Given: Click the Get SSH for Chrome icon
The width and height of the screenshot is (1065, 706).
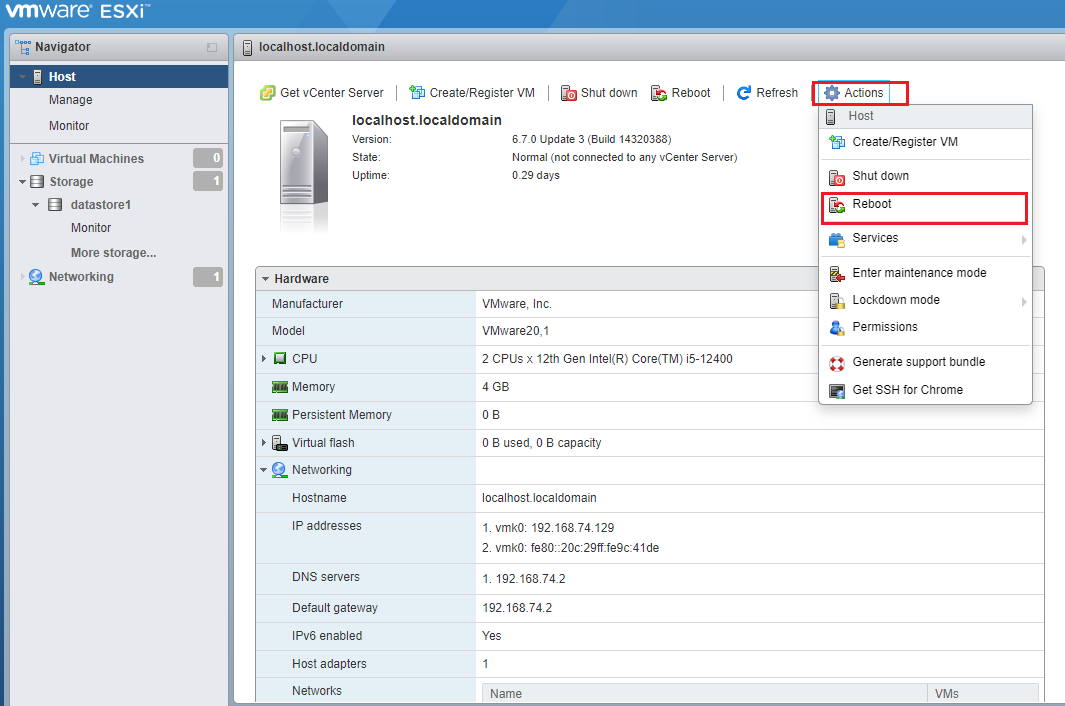Looking at the screenshot, I should point(837,391).
